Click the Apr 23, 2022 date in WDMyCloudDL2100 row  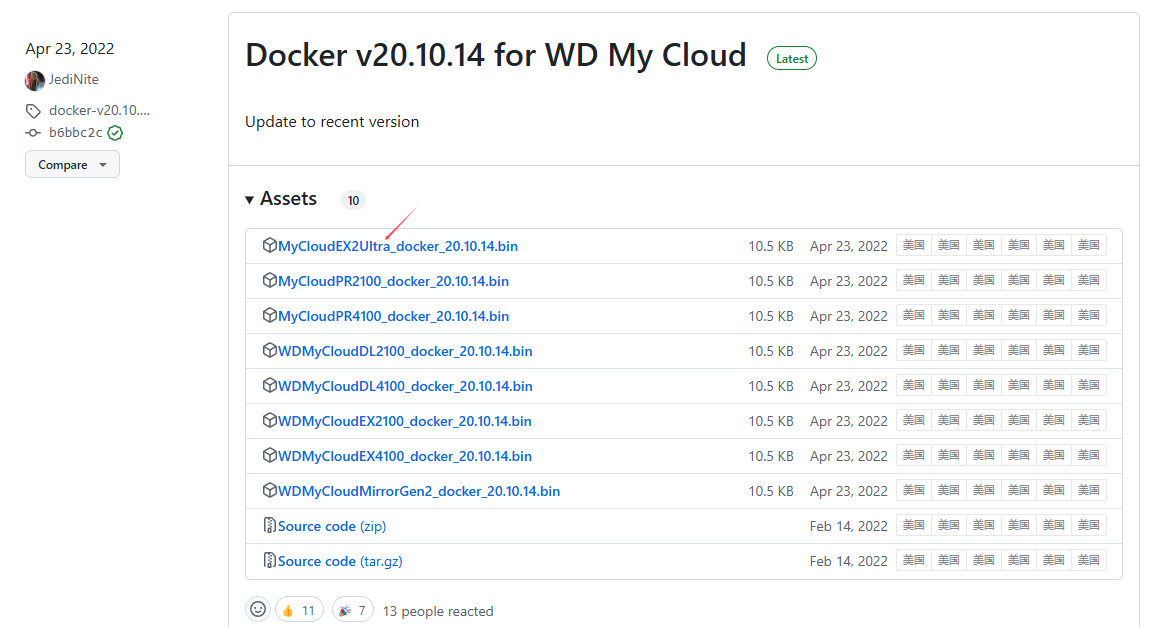point(849,351)
